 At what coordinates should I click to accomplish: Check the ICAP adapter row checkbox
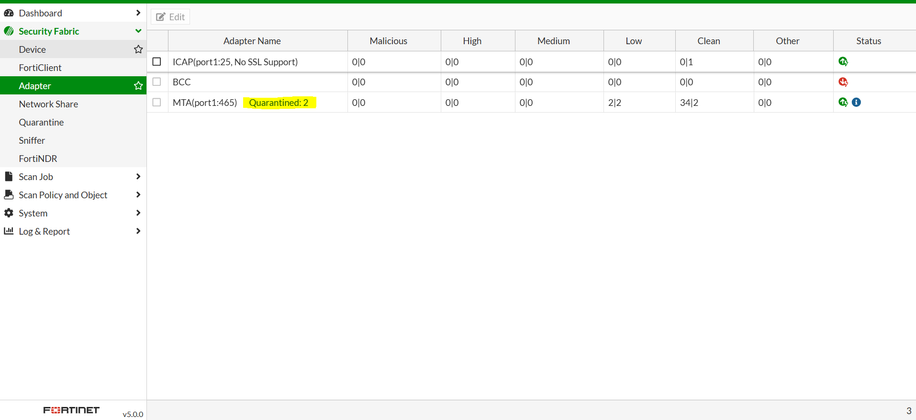coord(157,61)
